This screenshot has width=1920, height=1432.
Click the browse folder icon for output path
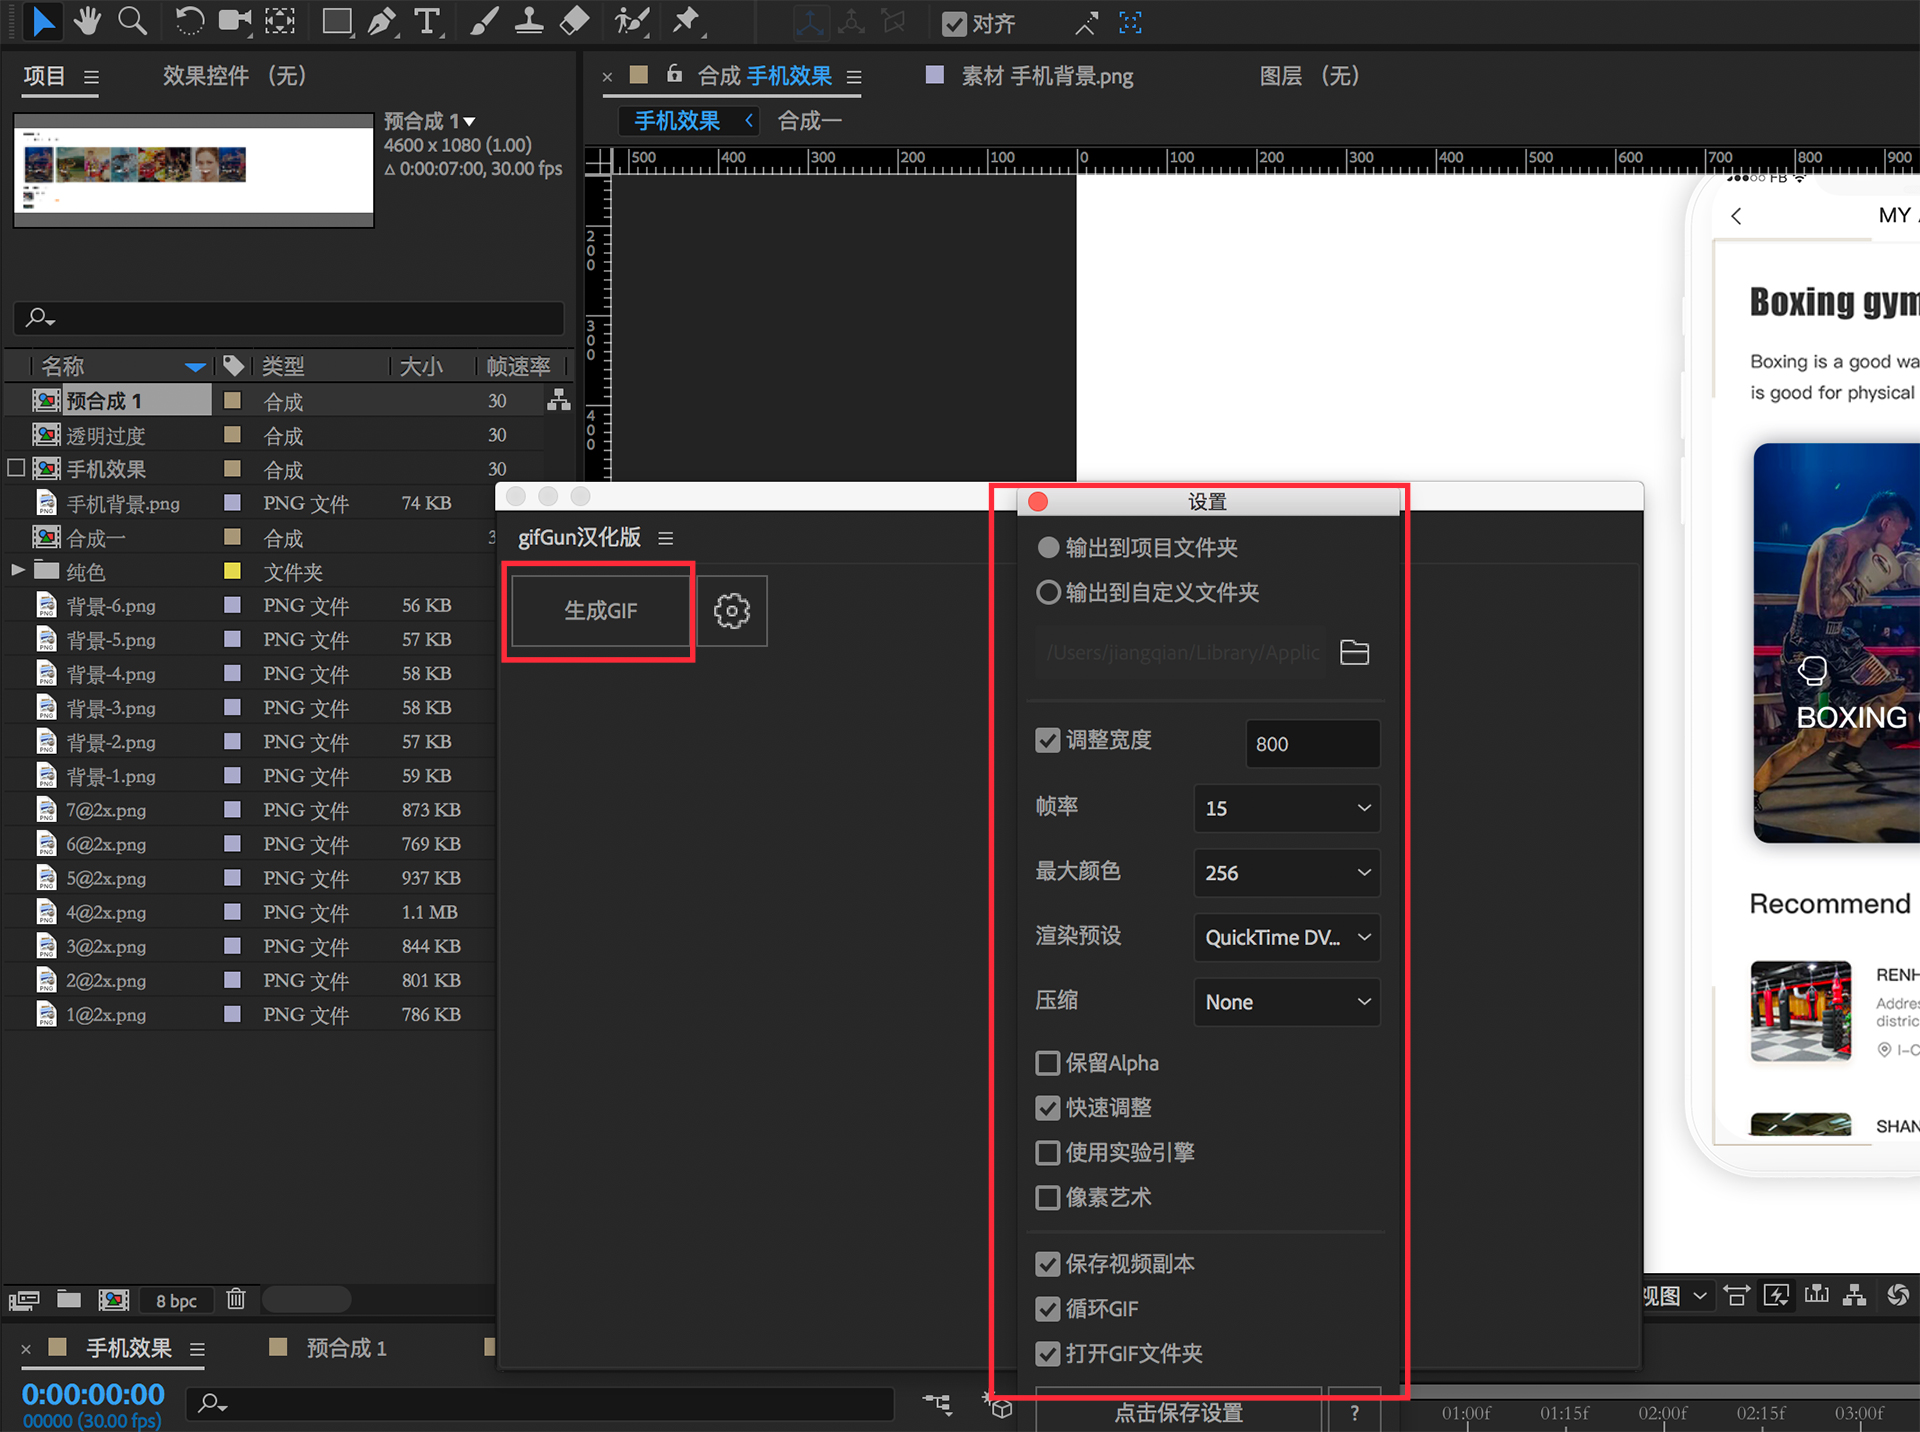pos(1354,652)
